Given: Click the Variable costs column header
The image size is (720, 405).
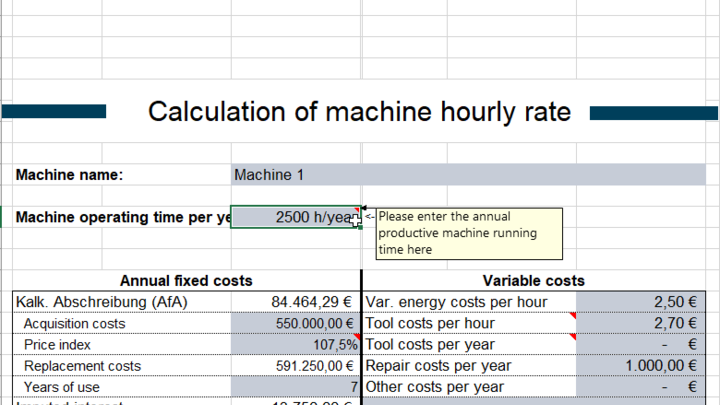Looking at the screenshot, I should click(533, 281).
